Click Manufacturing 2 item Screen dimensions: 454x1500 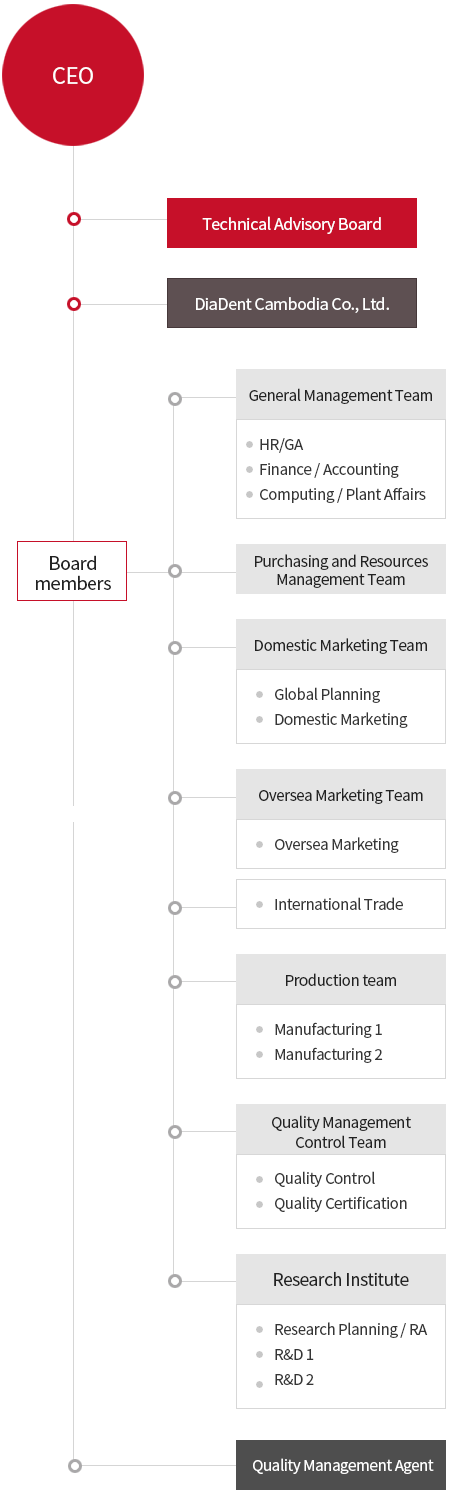[x=328, y=1054]
